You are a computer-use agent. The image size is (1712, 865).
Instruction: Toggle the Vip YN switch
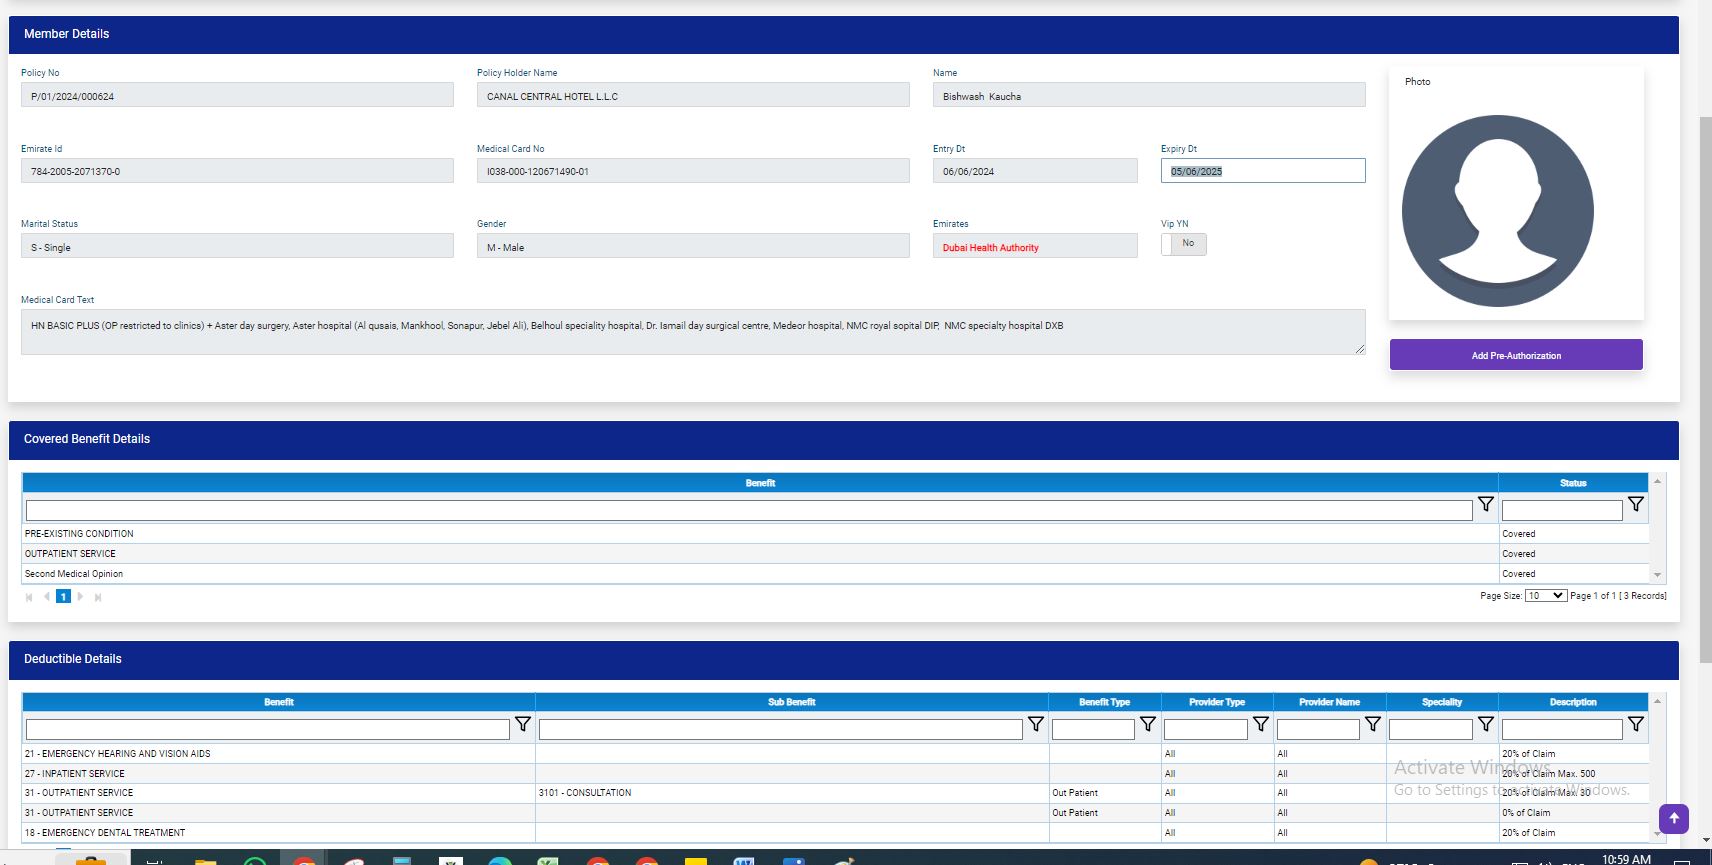click(x=1183, y=244)
